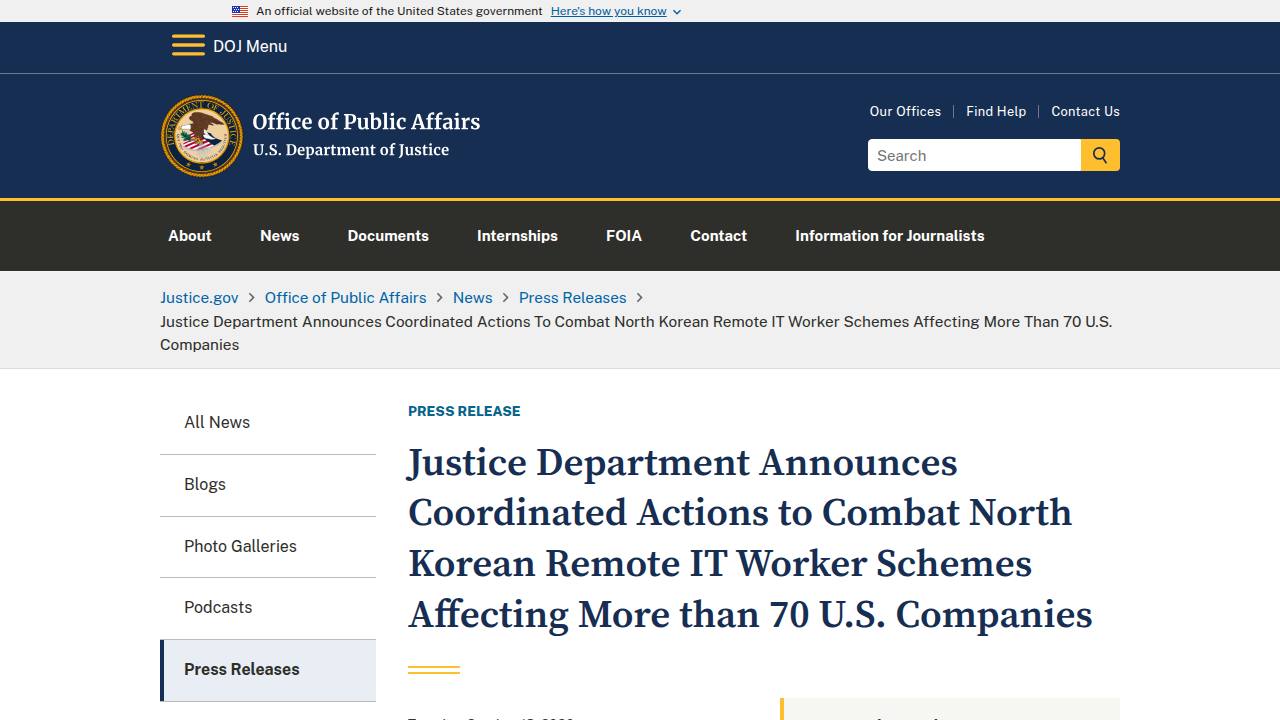Select Press Releases in the sidebar
Screen dimensions: 1280x720
point(268,670)
